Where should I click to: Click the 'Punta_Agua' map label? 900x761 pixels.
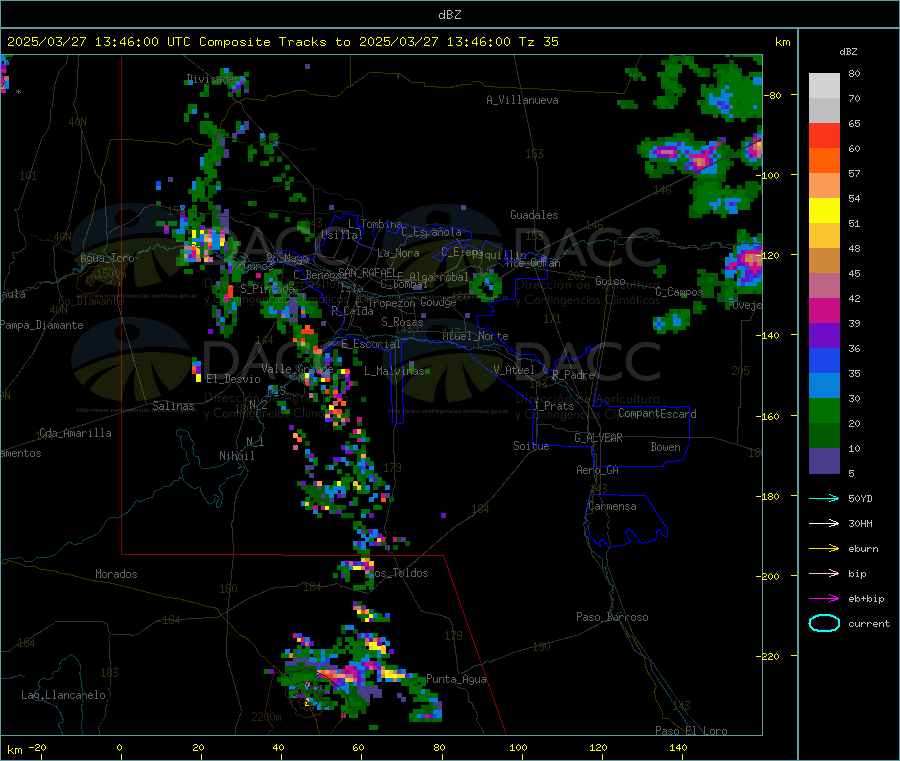click(456, 679)
